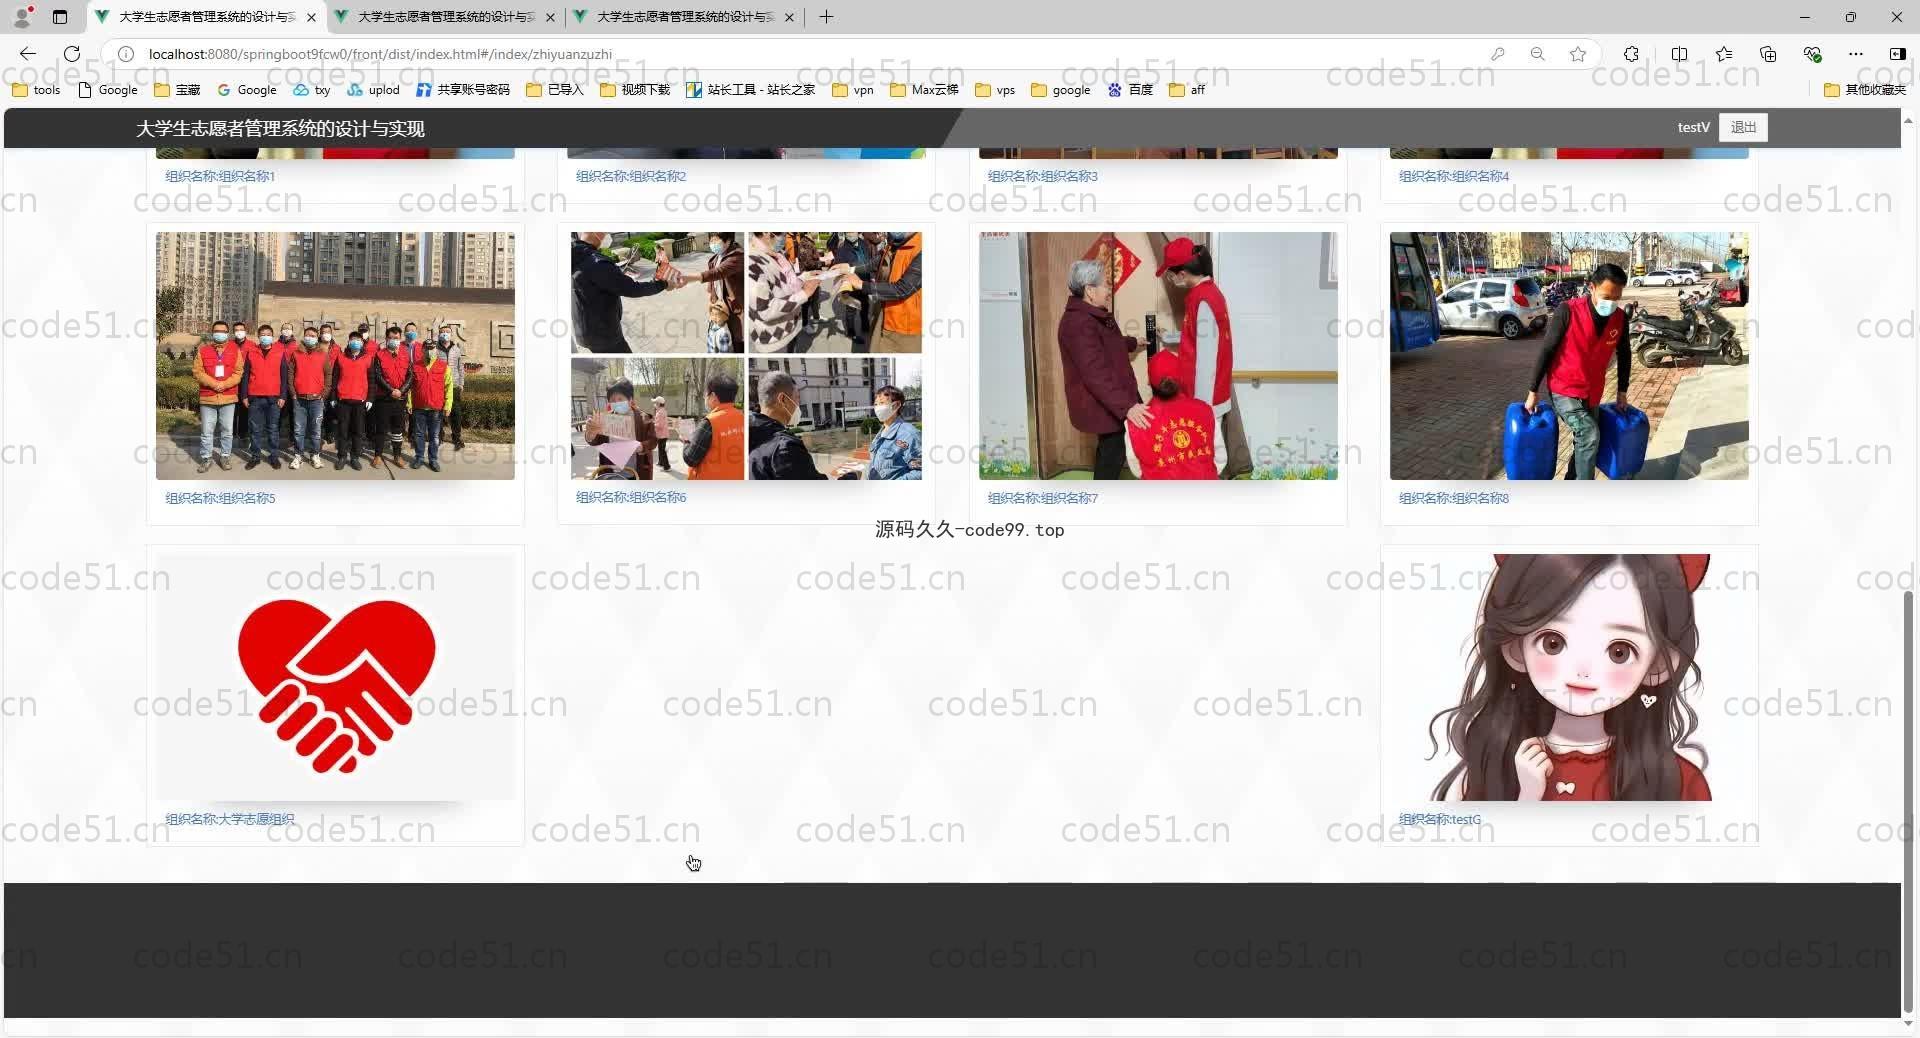The height and width of the screenshot is (1038, 1920).
Task: Open the 已导入 bookmark folder
Action: tap(555, 90)
